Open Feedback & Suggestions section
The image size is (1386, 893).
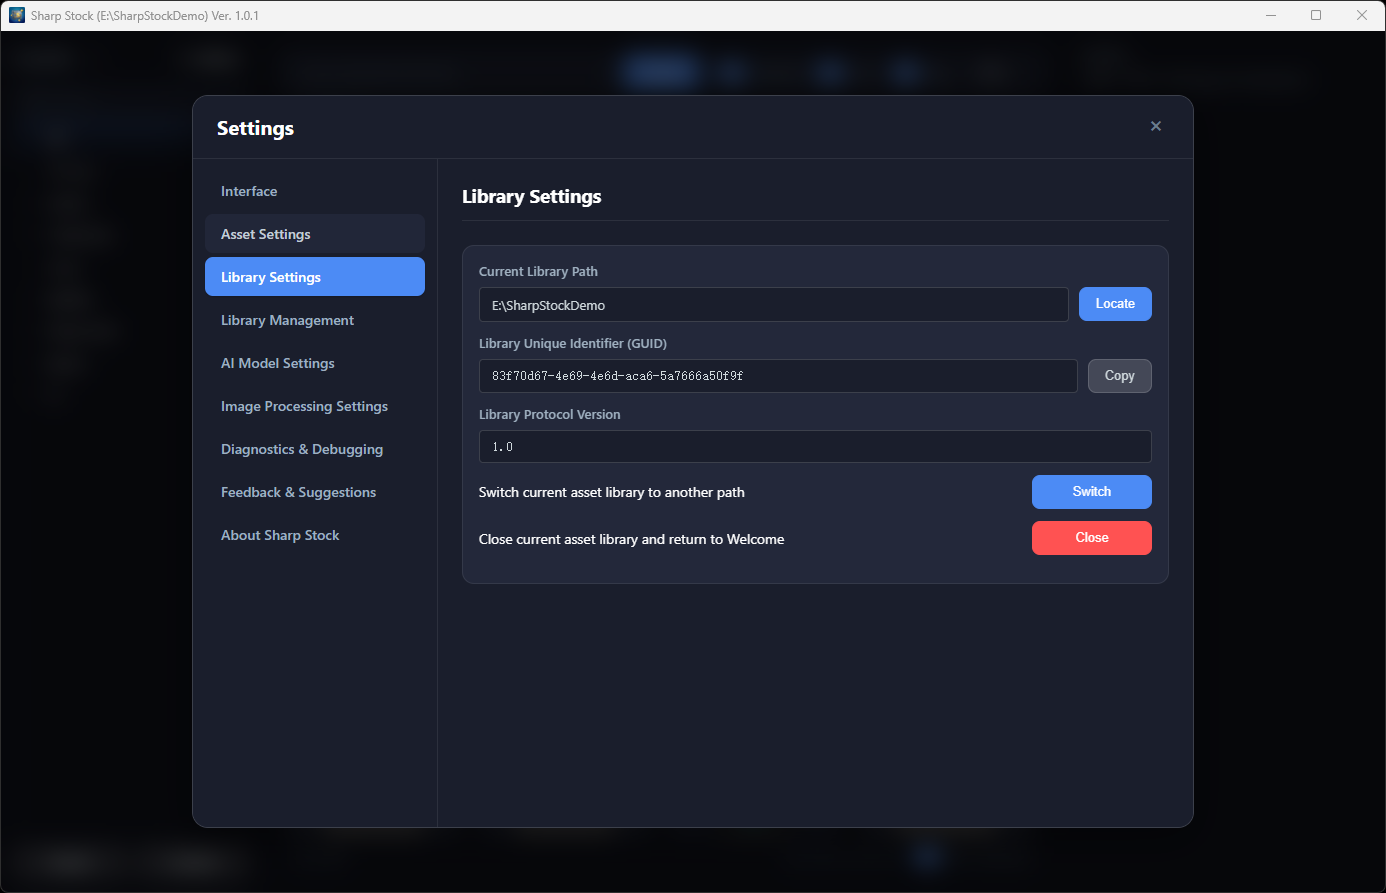[x=315, y=492]
